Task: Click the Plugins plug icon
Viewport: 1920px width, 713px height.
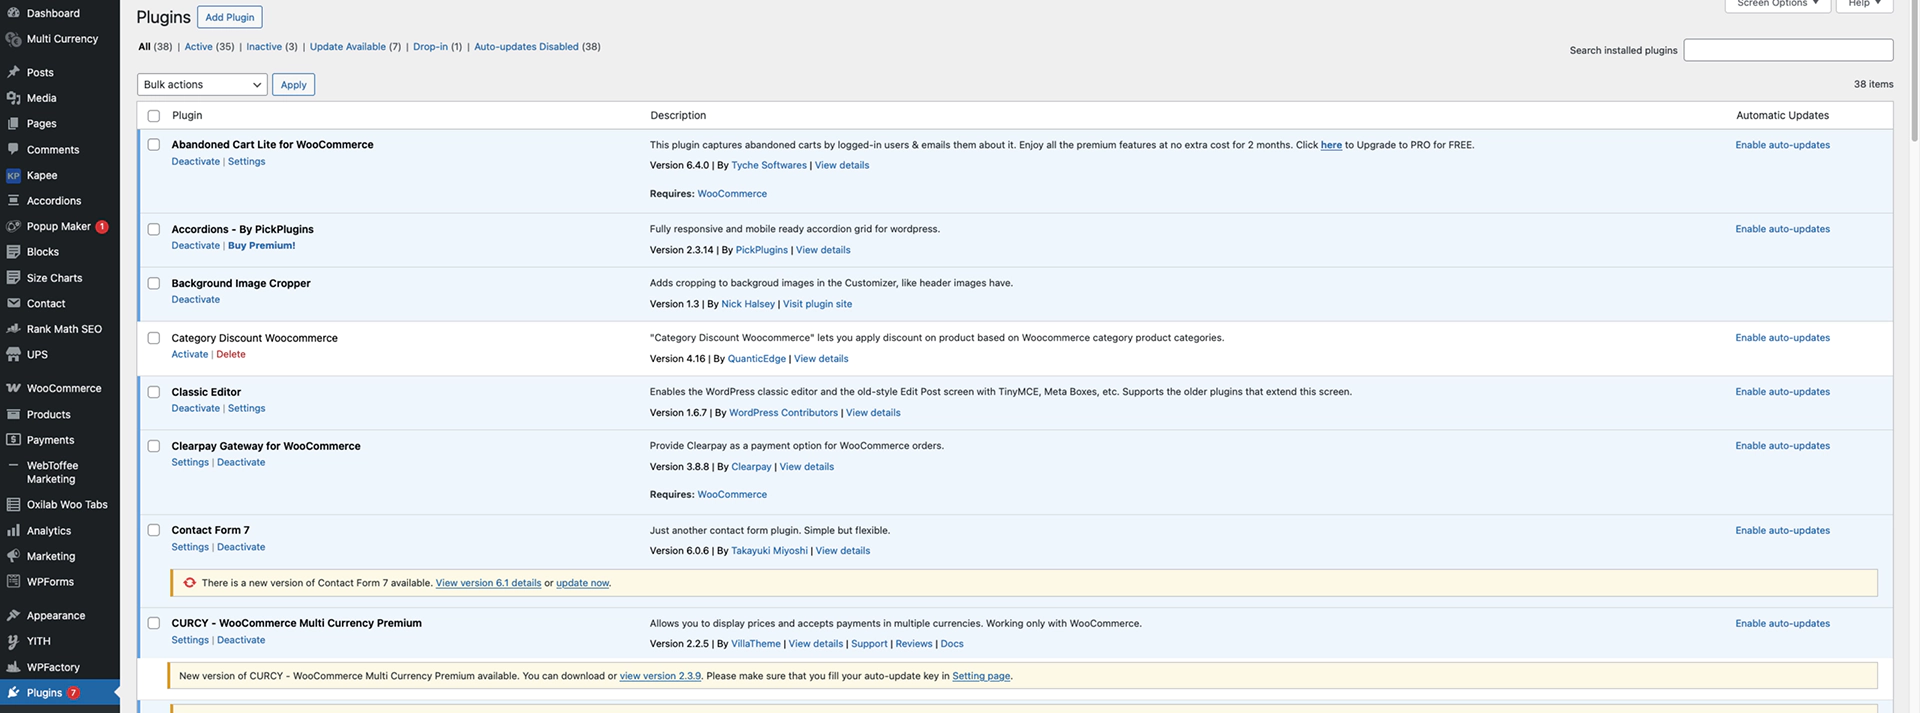Action: (13, 693)
